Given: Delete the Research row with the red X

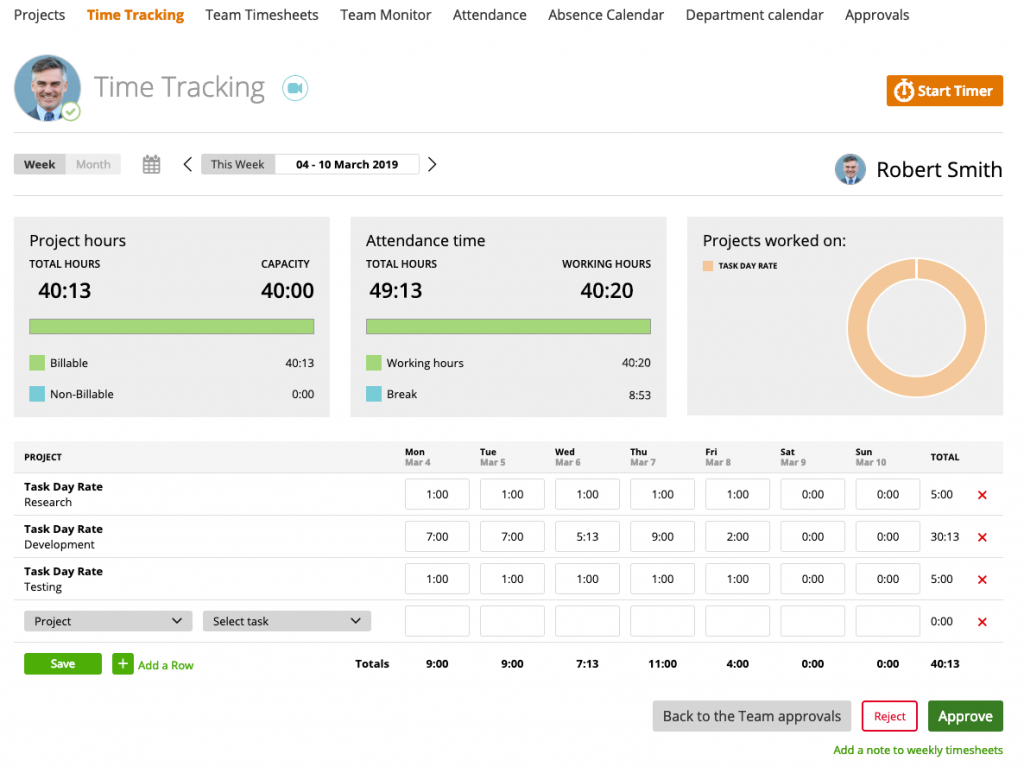Looking at the screenshot, I should 981,495.
